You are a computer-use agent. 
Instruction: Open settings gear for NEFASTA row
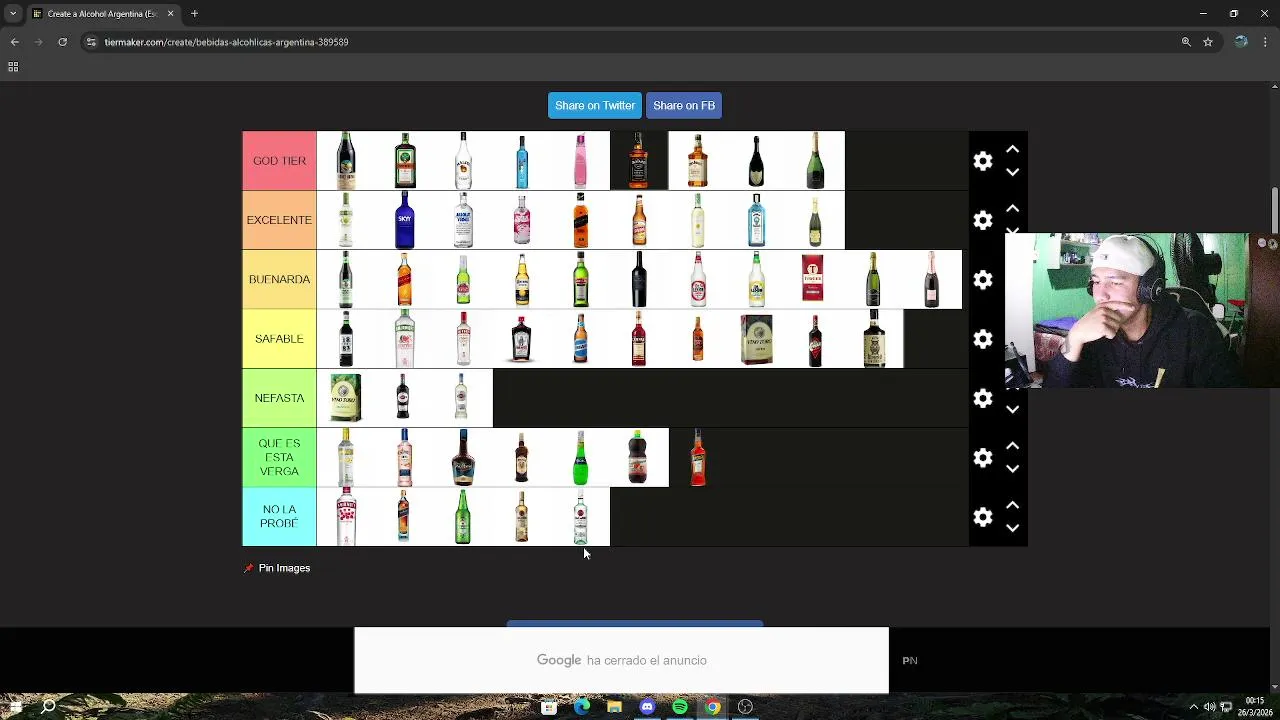983,398
